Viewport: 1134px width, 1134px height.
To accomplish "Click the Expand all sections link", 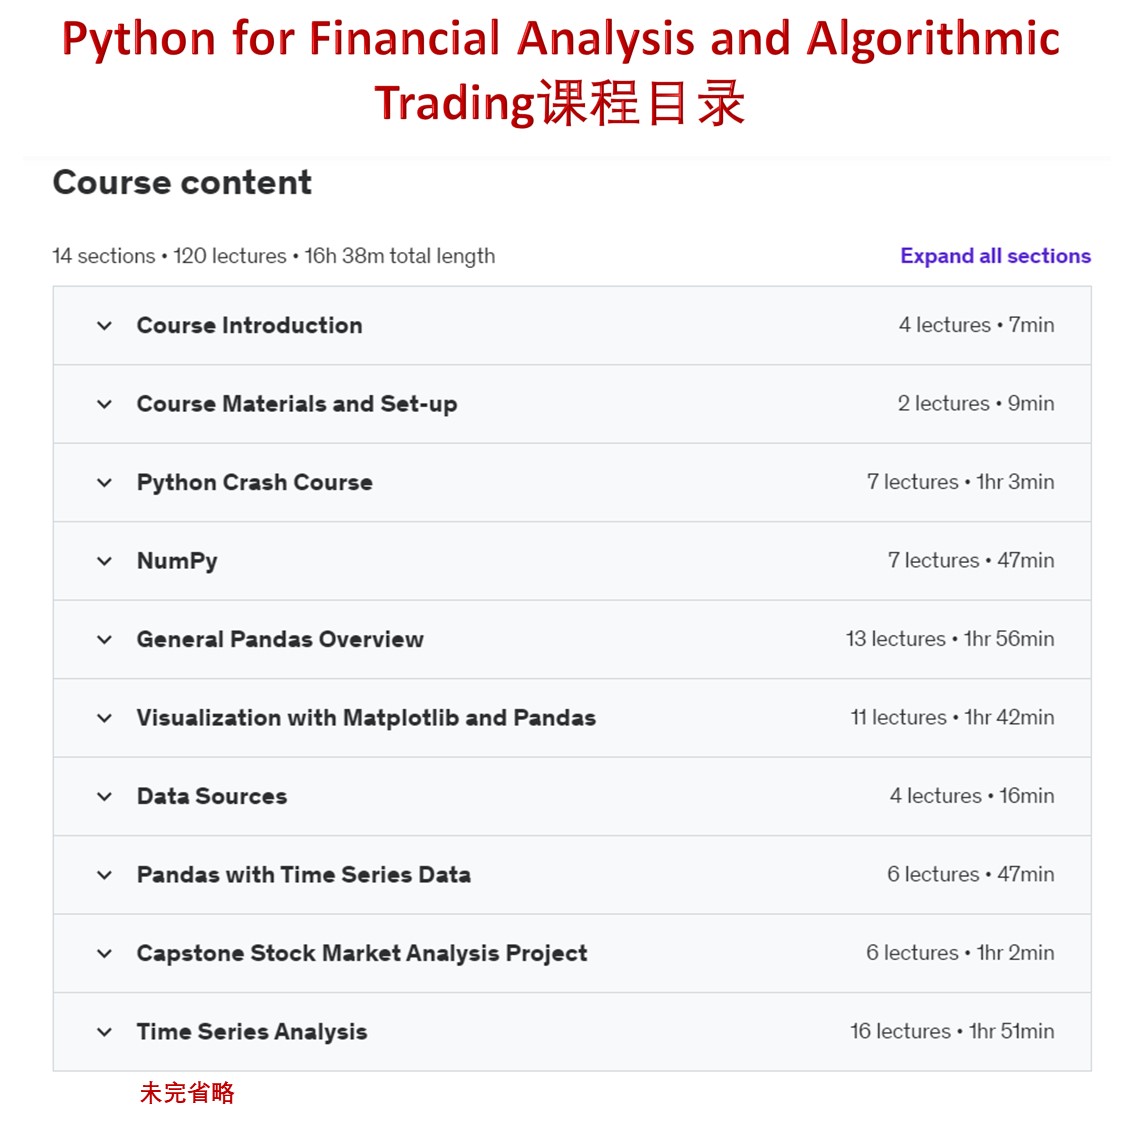I will 995,256.
